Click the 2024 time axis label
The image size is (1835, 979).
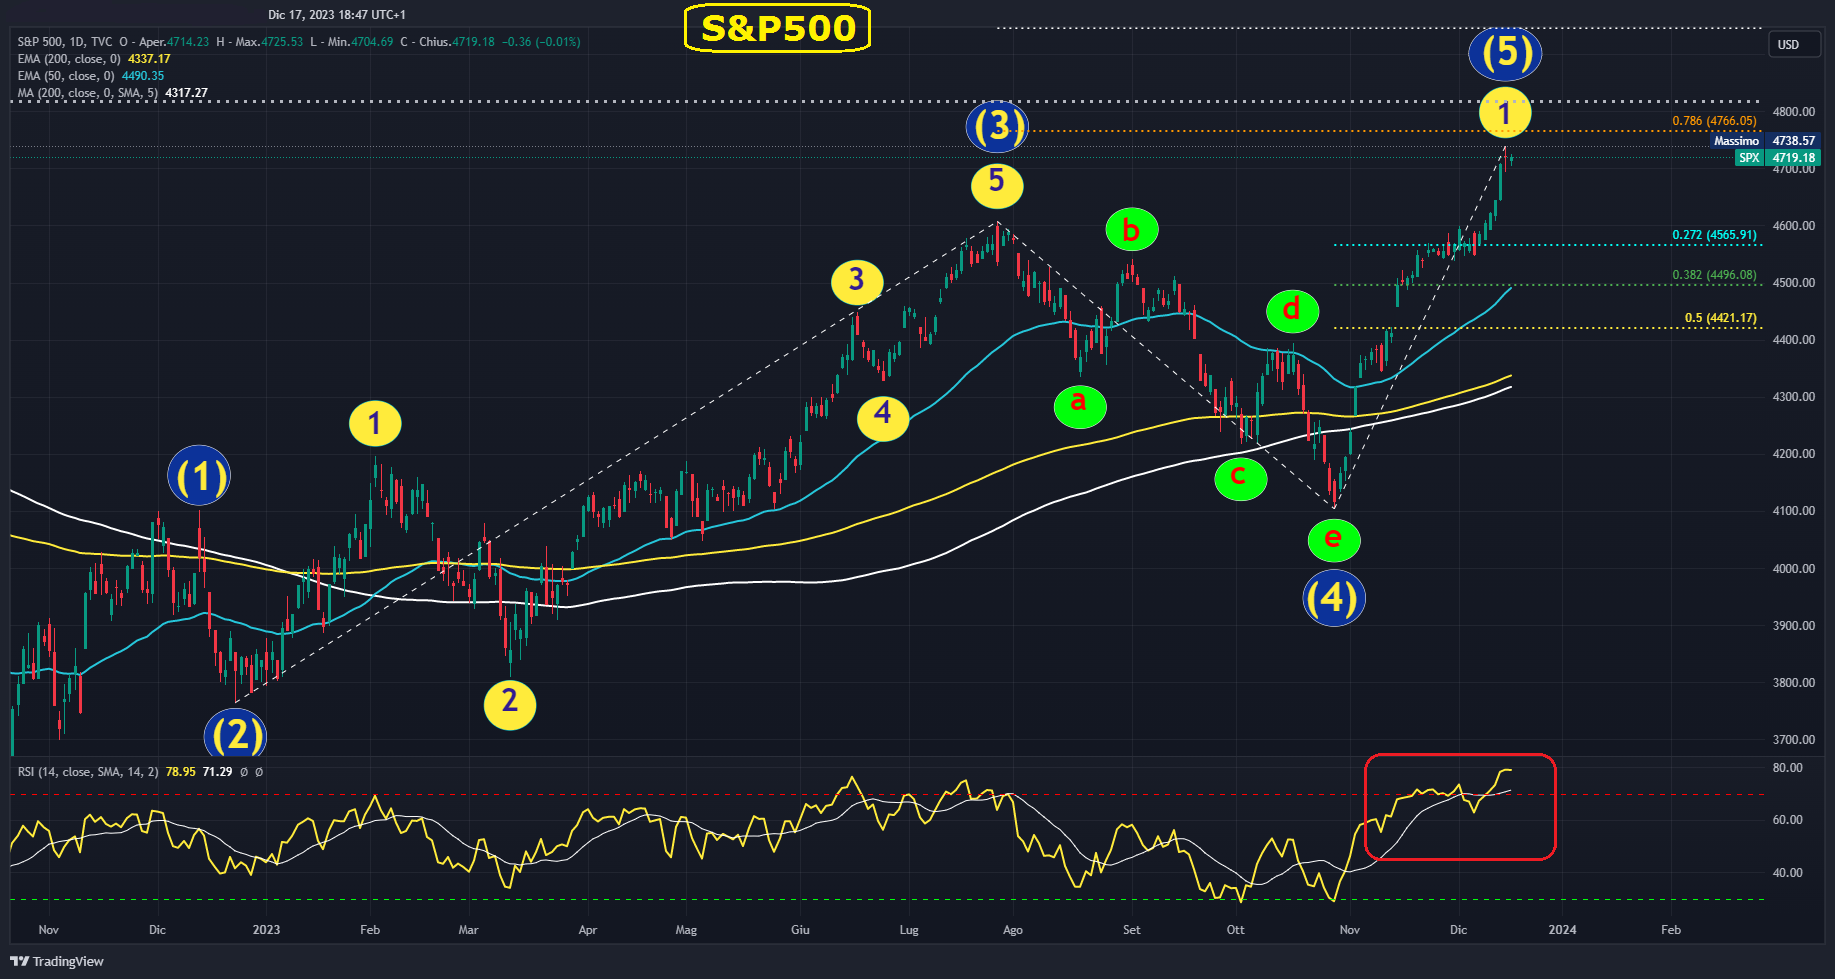click(x=1562, y=930)
